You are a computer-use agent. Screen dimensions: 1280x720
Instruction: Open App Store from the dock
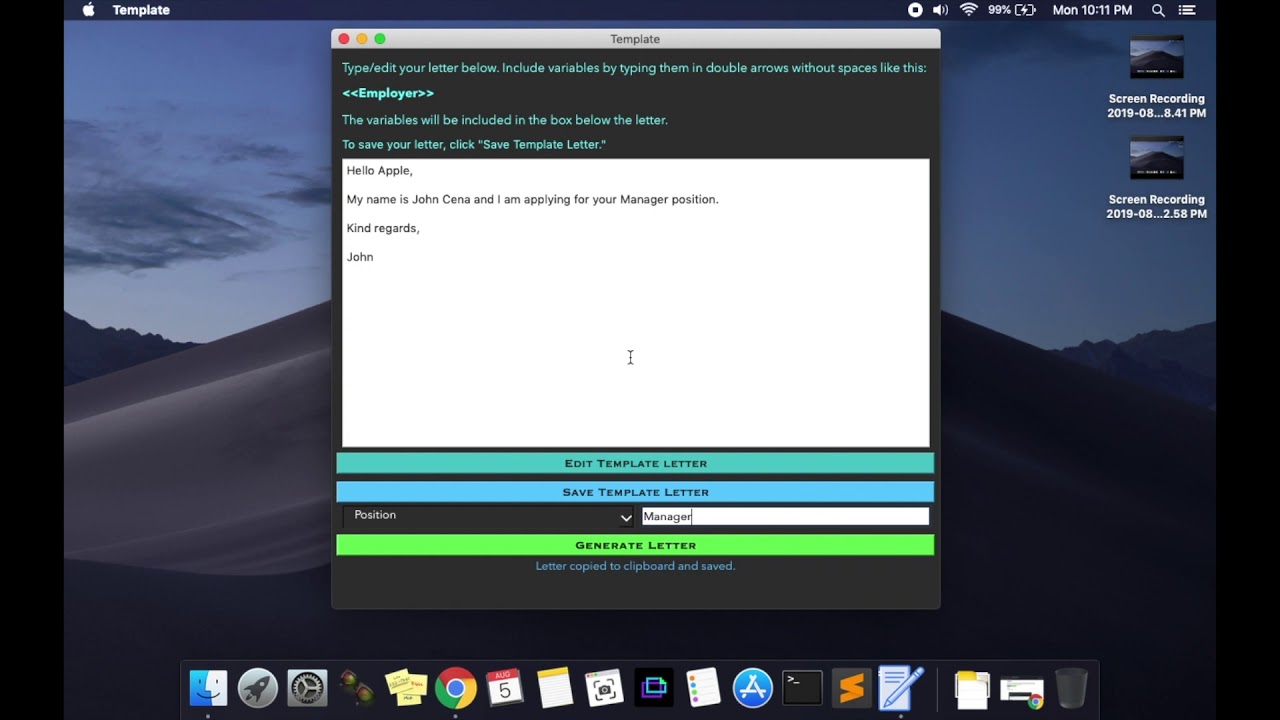[x=752, y=688]
